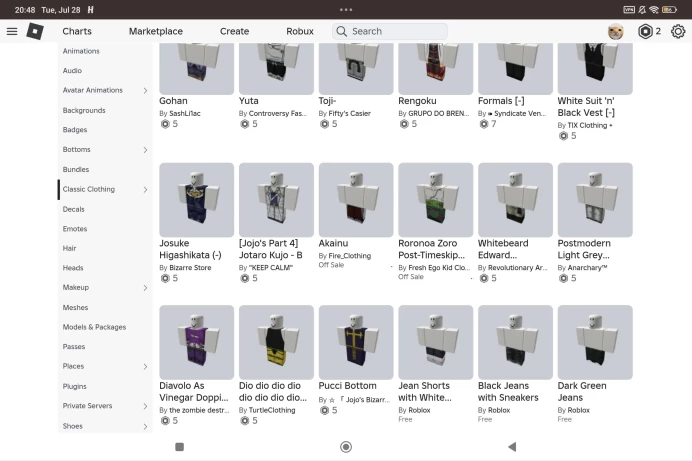692x461 pixels.
Task: Open creator link TurtleClothing
Action: click(272, 410)
